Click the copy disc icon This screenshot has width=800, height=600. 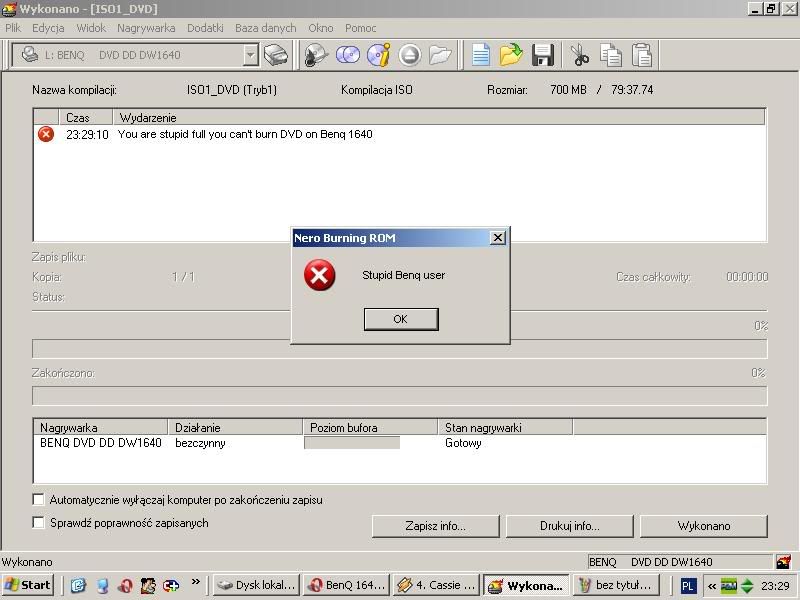tap(348, 55)
